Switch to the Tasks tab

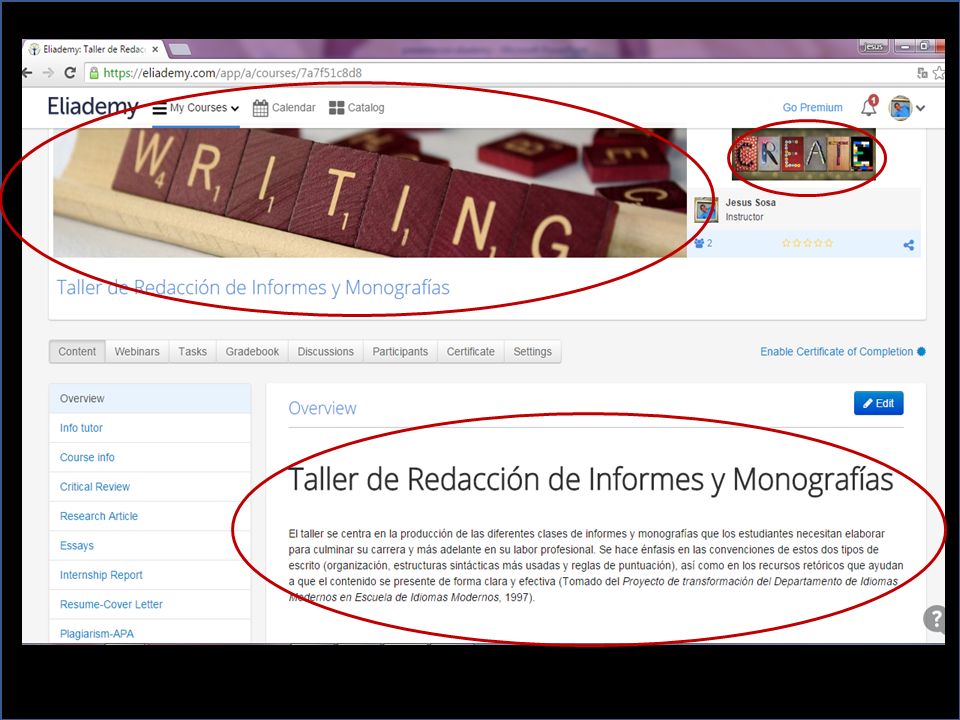click(x=192, y=351)
